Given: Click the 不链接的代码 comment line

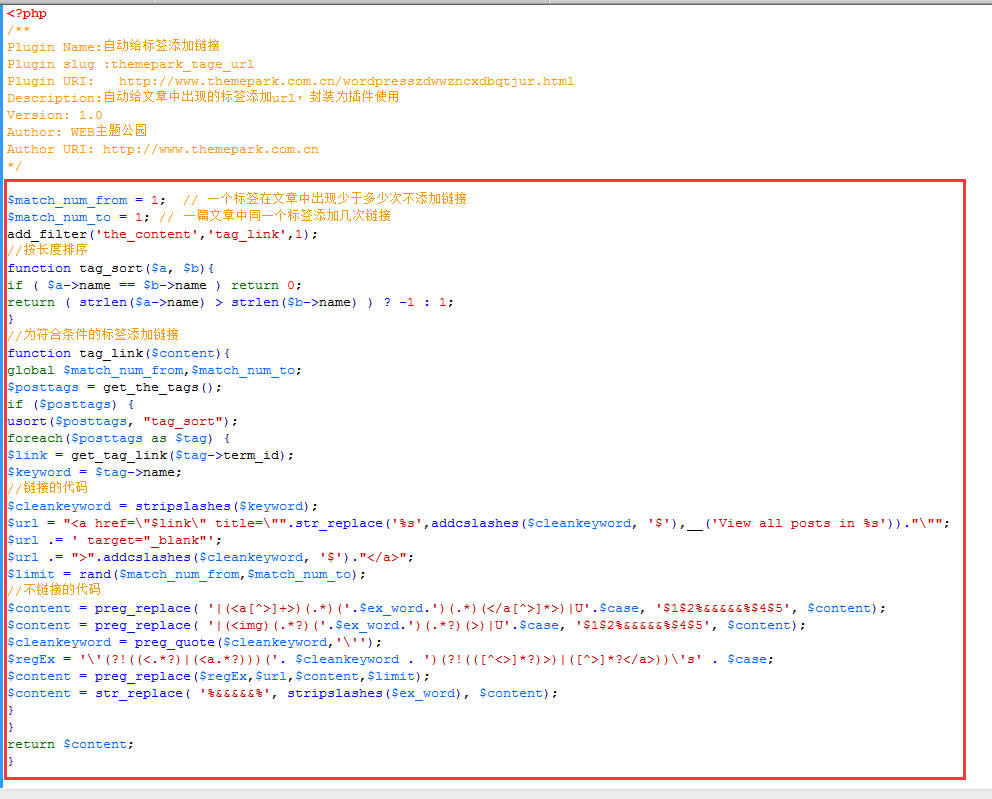Looking at the screenshot, I should [x=50, y=590].
